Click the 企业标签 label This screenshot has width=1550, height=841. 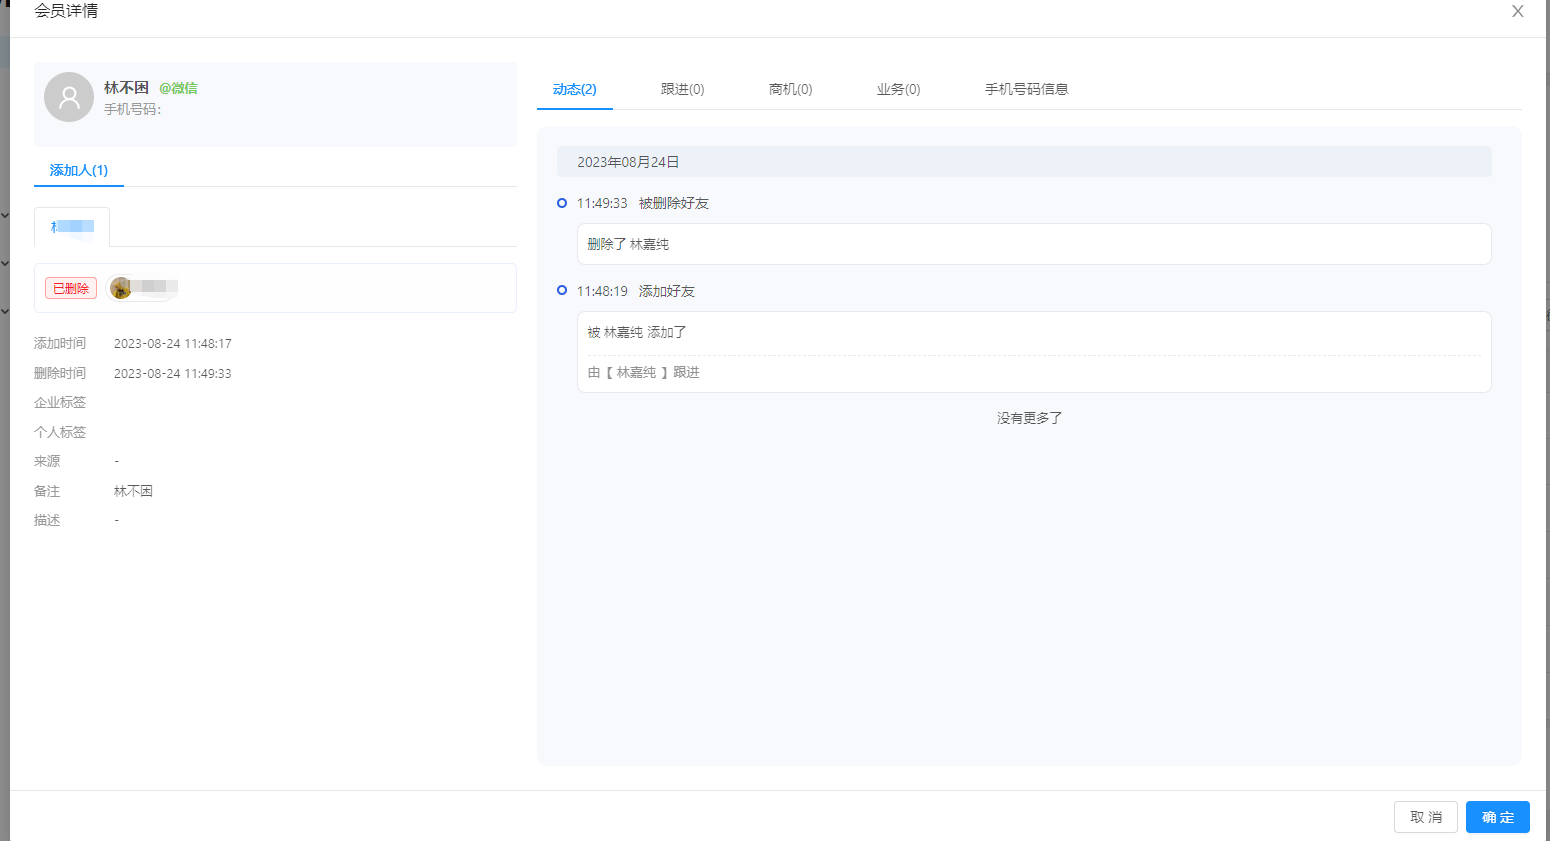pyautogui.click(x=60, y=402)
